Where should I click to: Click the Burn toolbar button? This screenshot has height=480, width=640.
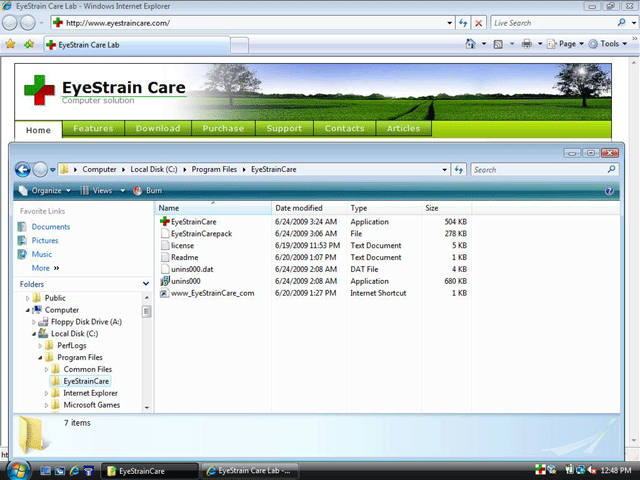click(148, 191)
